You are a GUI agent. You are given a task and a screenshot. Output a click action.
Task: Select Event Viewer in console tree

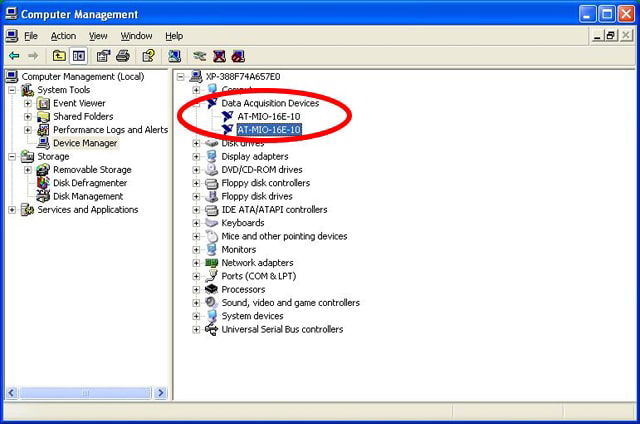point(79,103)
